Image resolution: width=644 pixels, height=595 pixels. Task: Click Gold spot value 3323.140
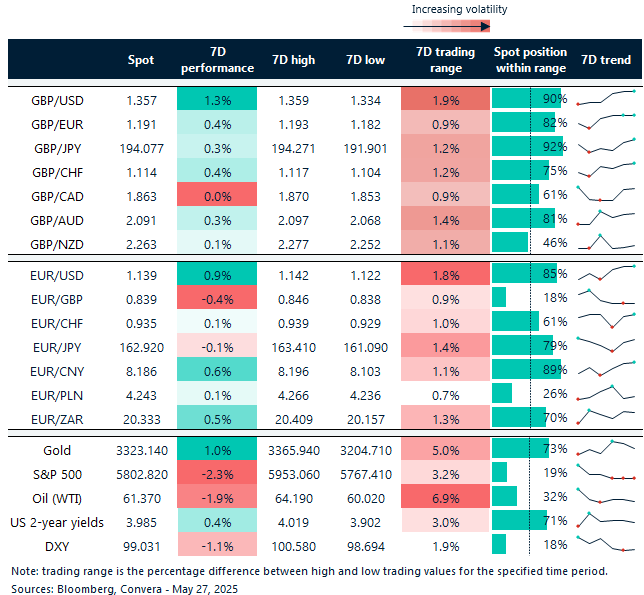[x=142, y=451]
